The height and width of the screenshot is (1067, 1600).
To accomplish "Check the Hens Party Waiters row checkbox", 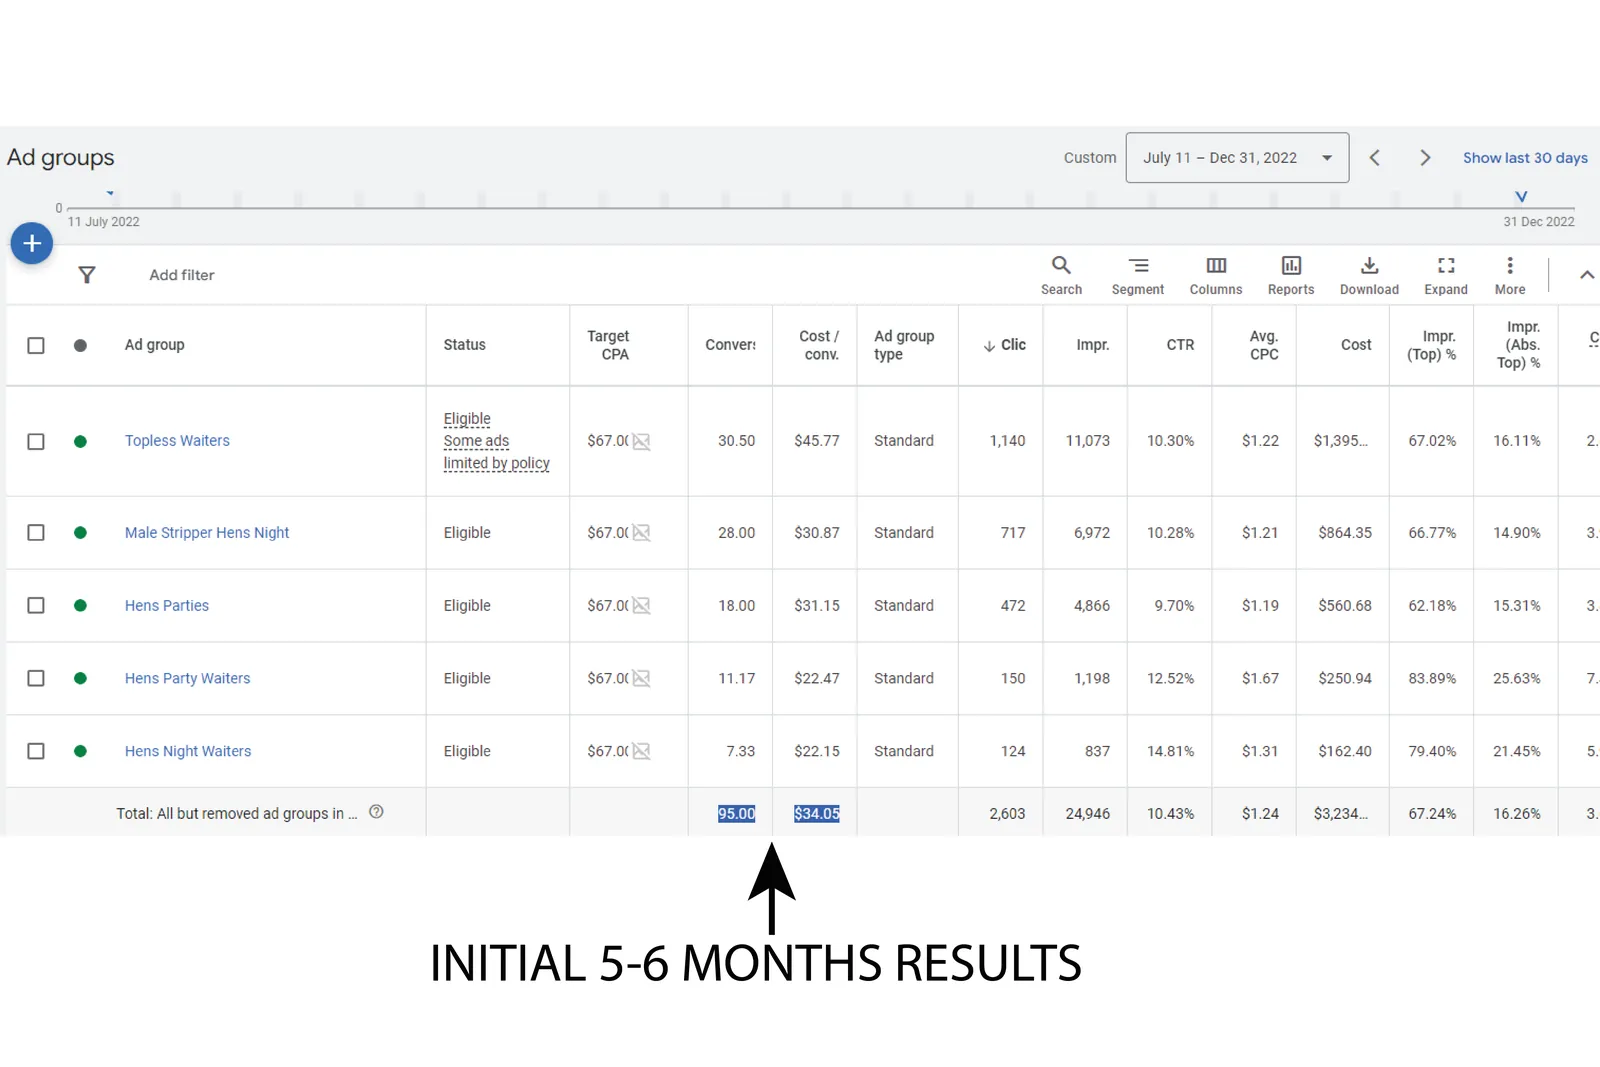I will point(36,678).
